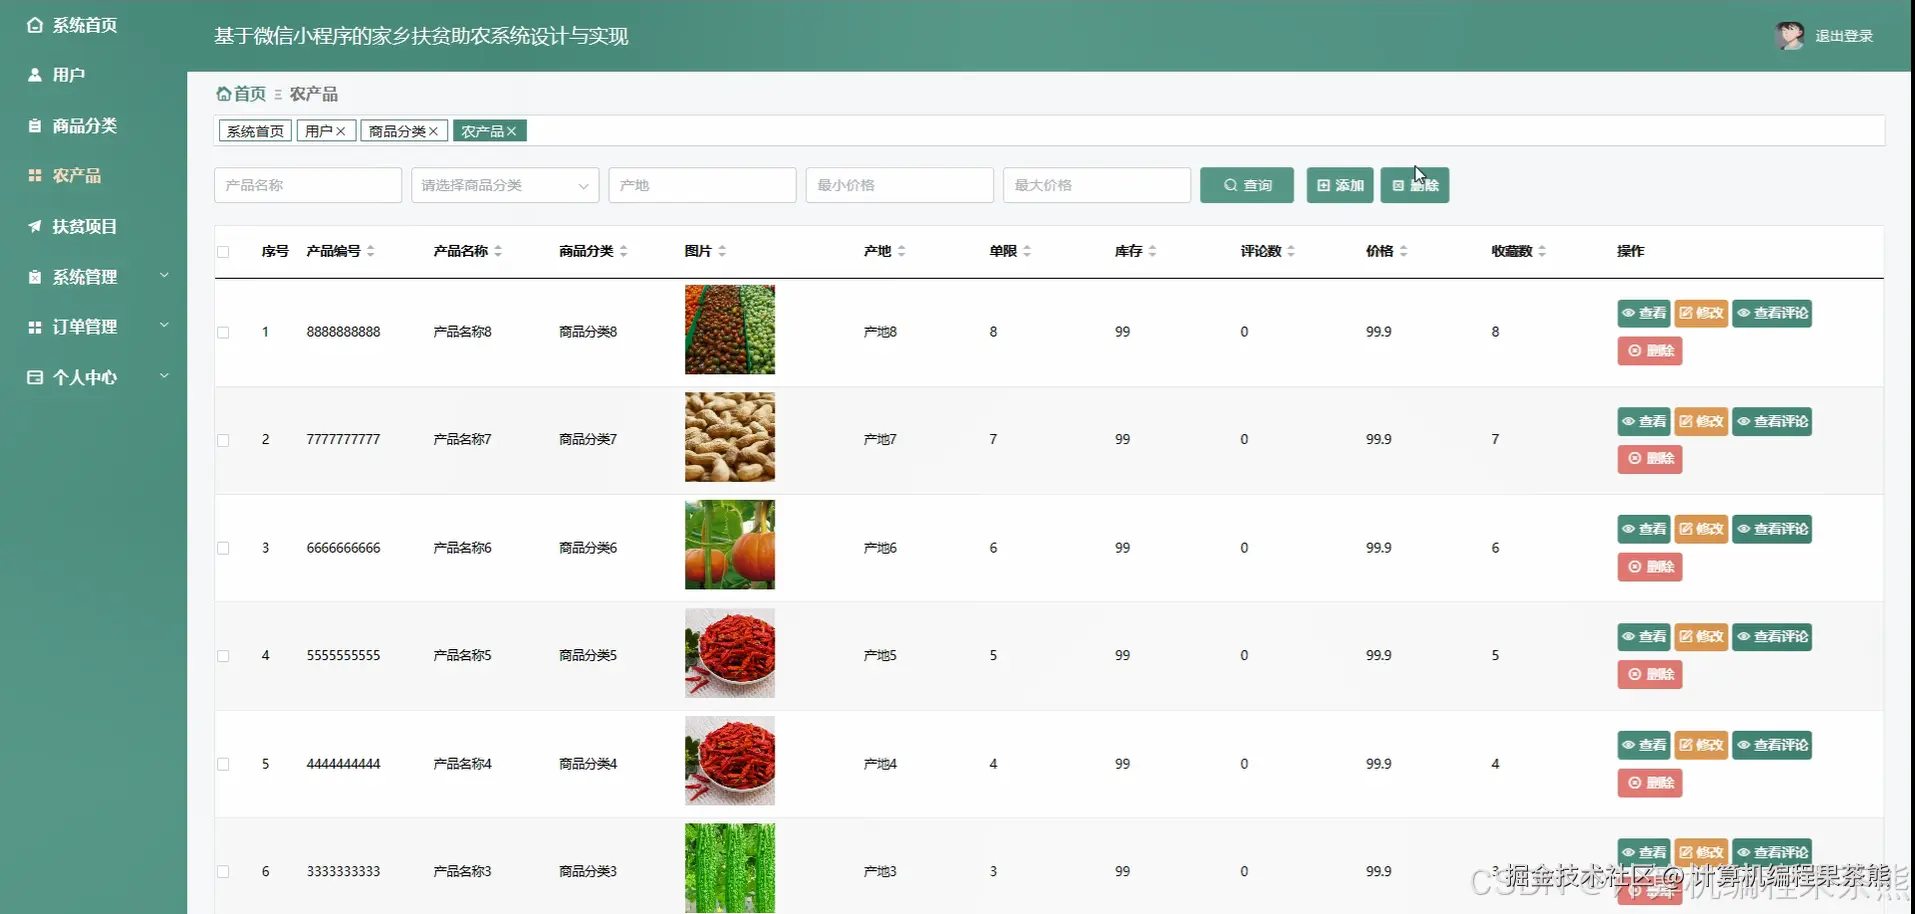Switch to the 系统首页 tab
The width and height of the screenshot is (1915, 914).
[x=255, y=131]
